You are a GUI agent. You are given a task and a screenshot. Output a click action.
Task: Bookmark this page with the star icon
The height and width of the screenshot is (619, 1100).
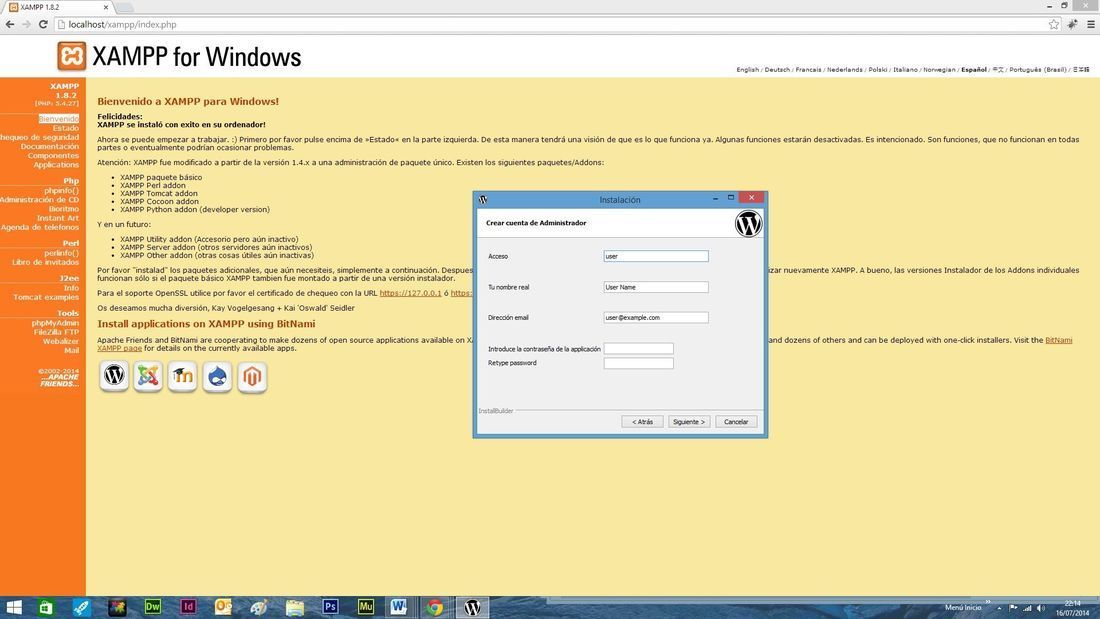point(1054,24)
